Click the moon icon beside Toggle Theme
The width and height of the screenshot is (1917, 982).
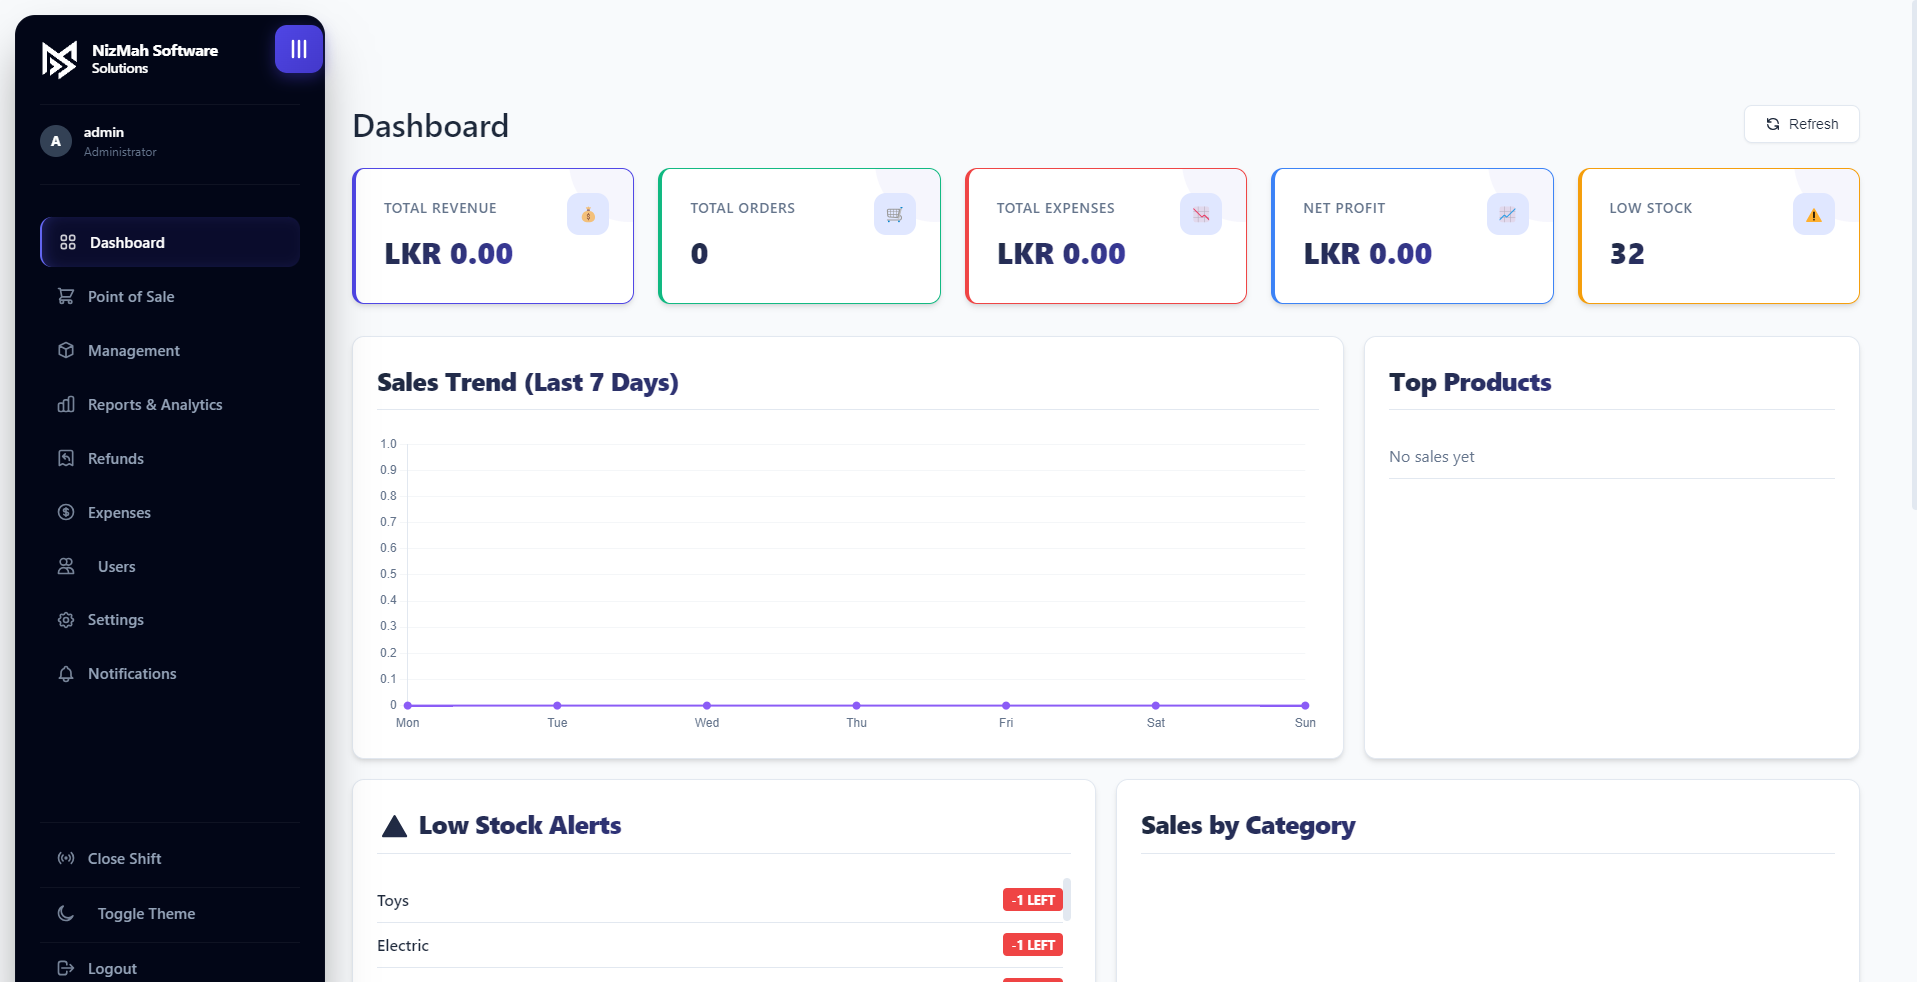pyautogui.click(x=66, y=913)
